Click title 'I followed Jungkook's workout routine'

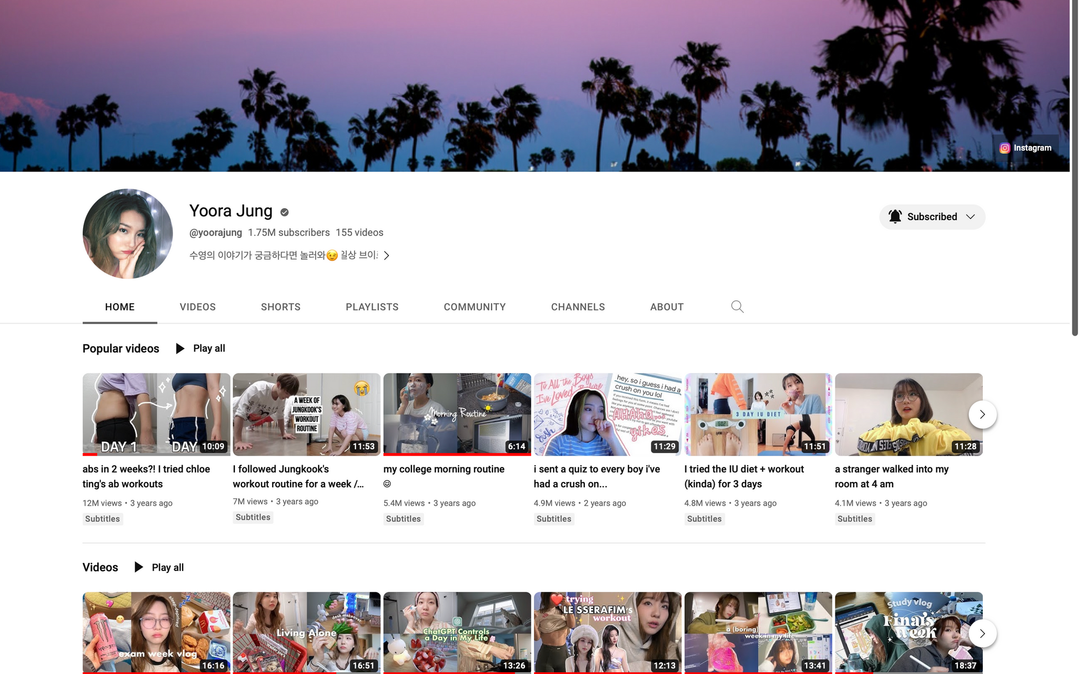(x=298, y=476)
